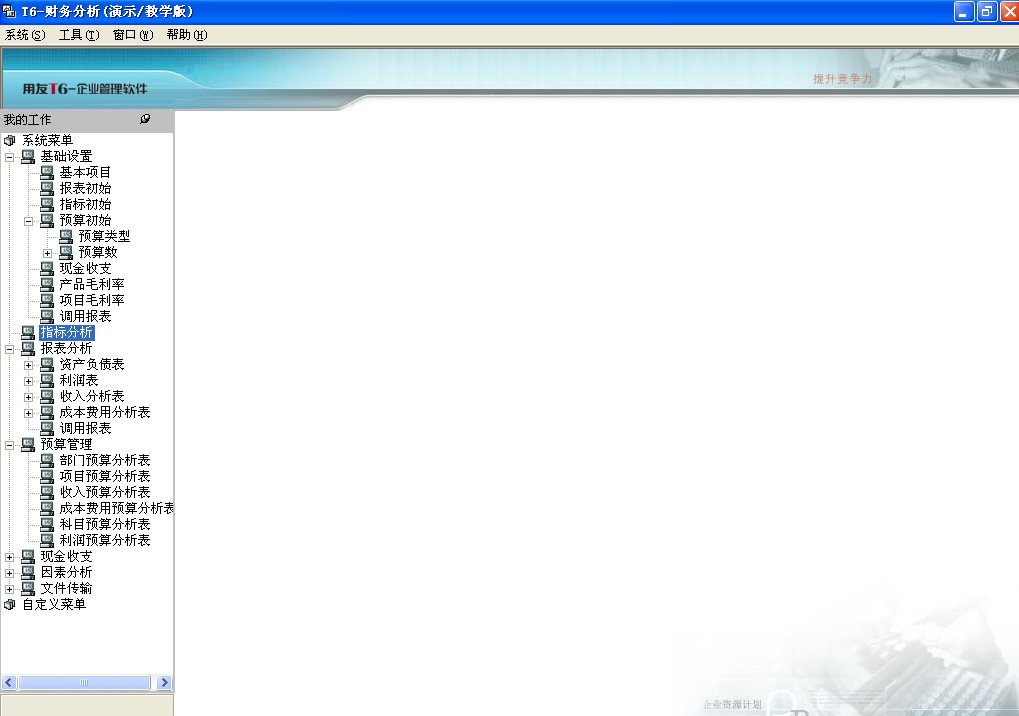Viewport: 1019px width, 716px height.
Task: Expand the 收入分析表 tree node
Action: click(29, 398)
